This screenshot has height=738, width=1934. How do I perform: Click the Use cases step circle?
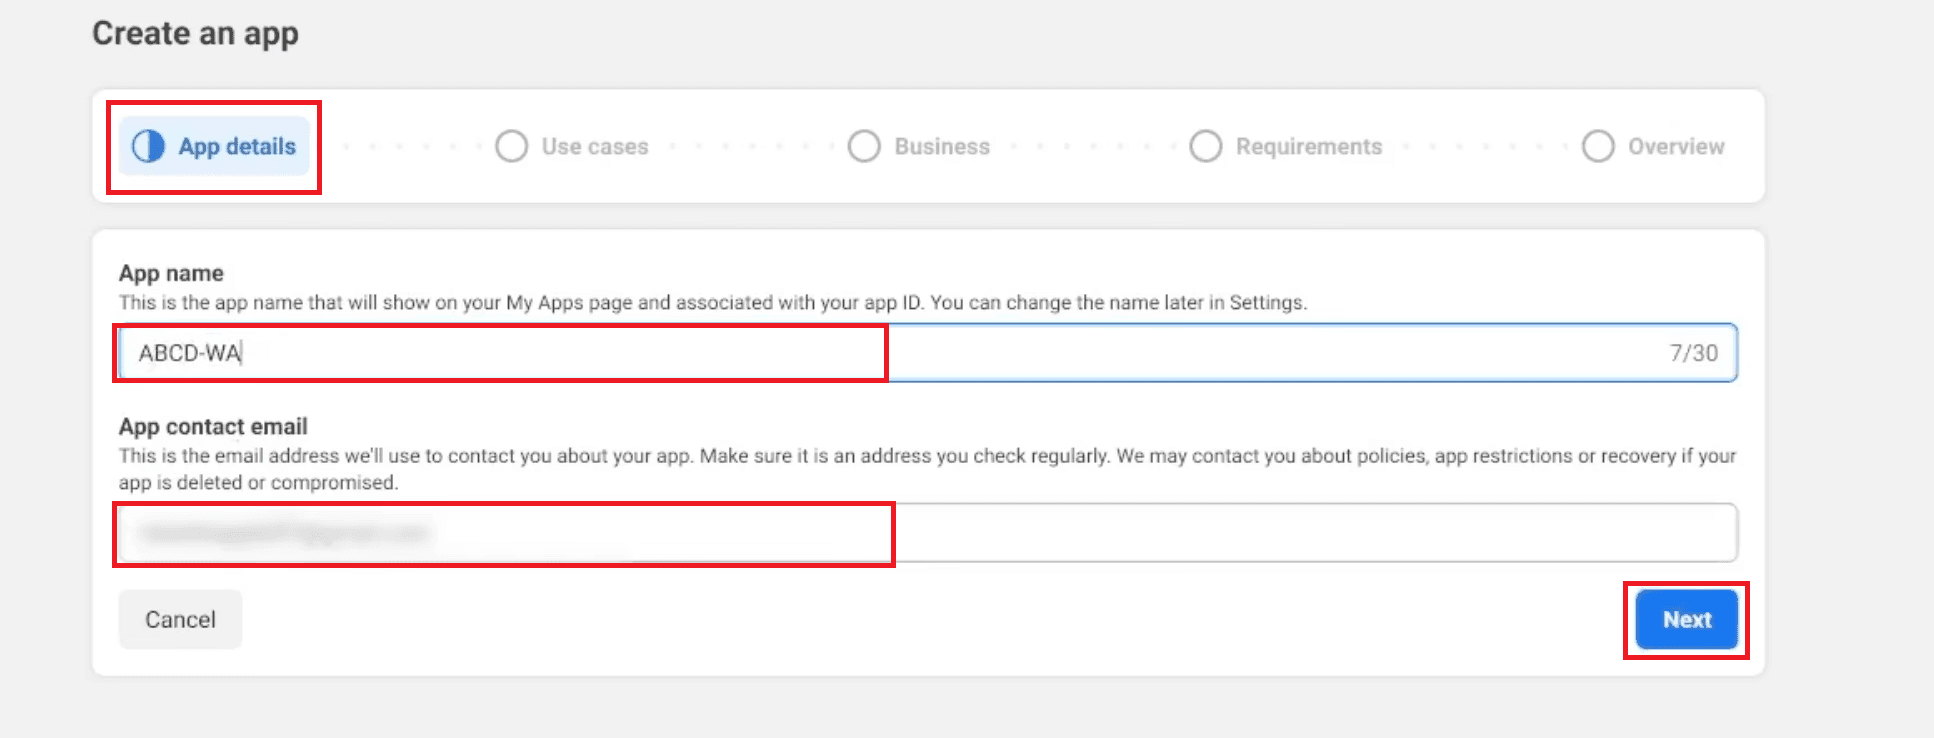511,146
